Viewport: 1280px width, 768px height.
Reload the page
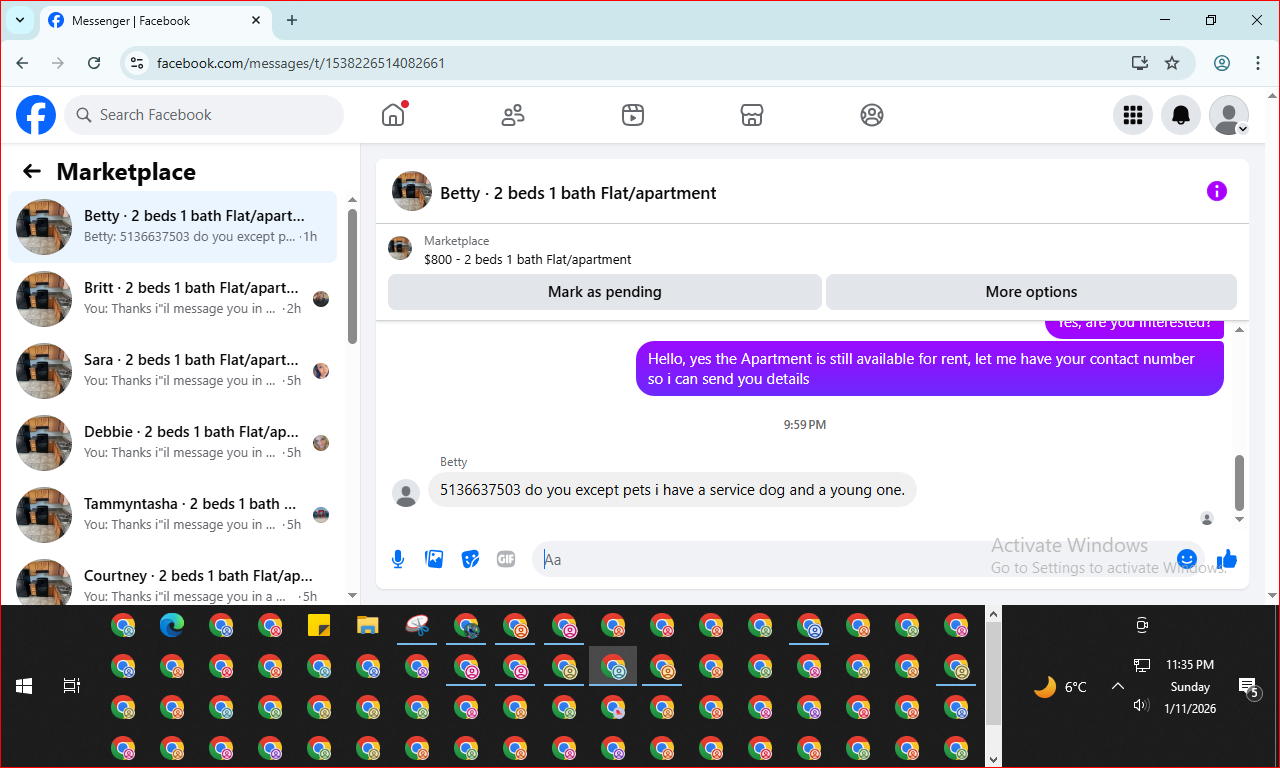[x=94, y=63]
